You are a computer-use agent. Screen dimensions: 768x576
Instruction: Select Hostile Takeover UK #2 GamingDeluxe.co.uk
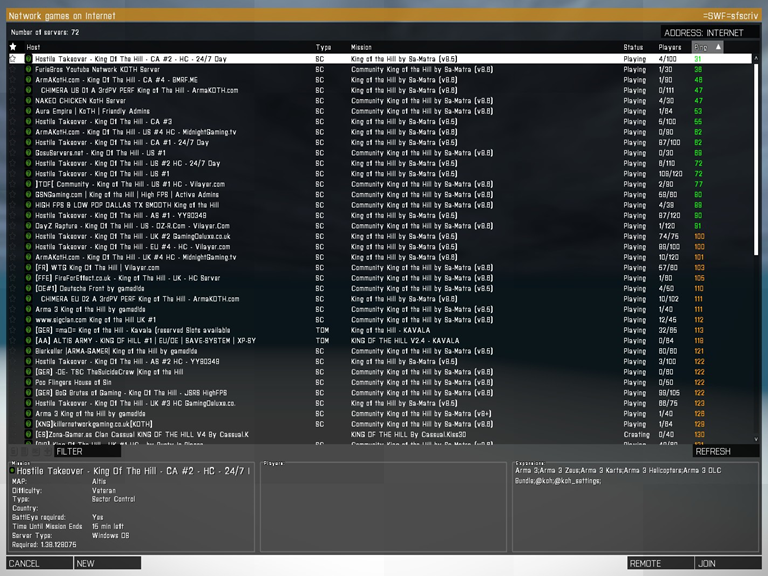pos(380,237)
